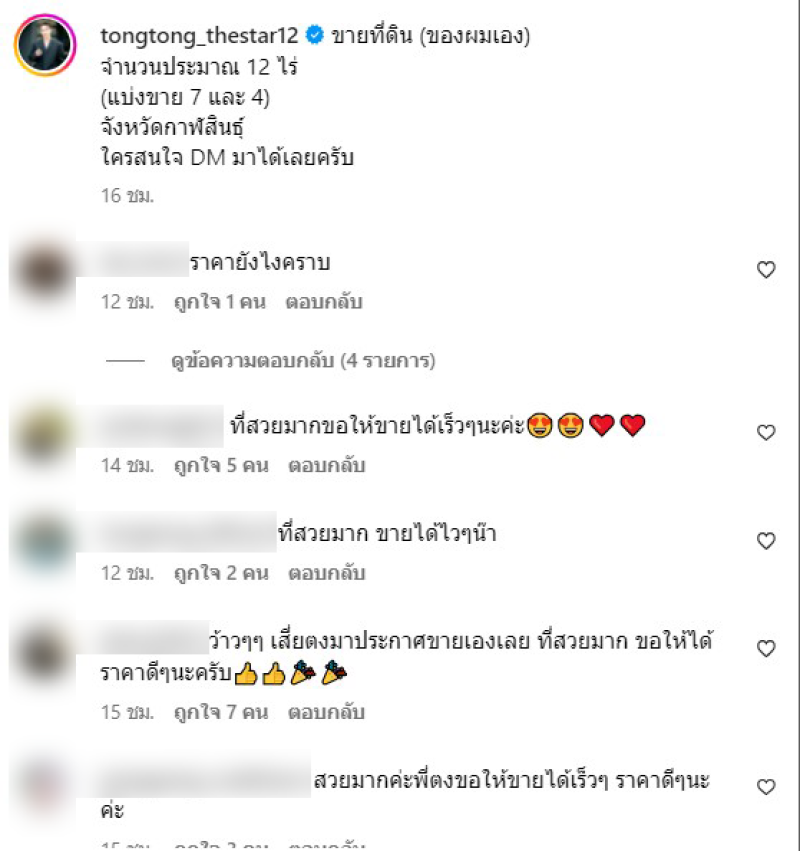Expand view replies (4 รายการ)
Image resolution: width=800 pixels, height=851 pixels.
pyautogui.click(x=303, y=361)
